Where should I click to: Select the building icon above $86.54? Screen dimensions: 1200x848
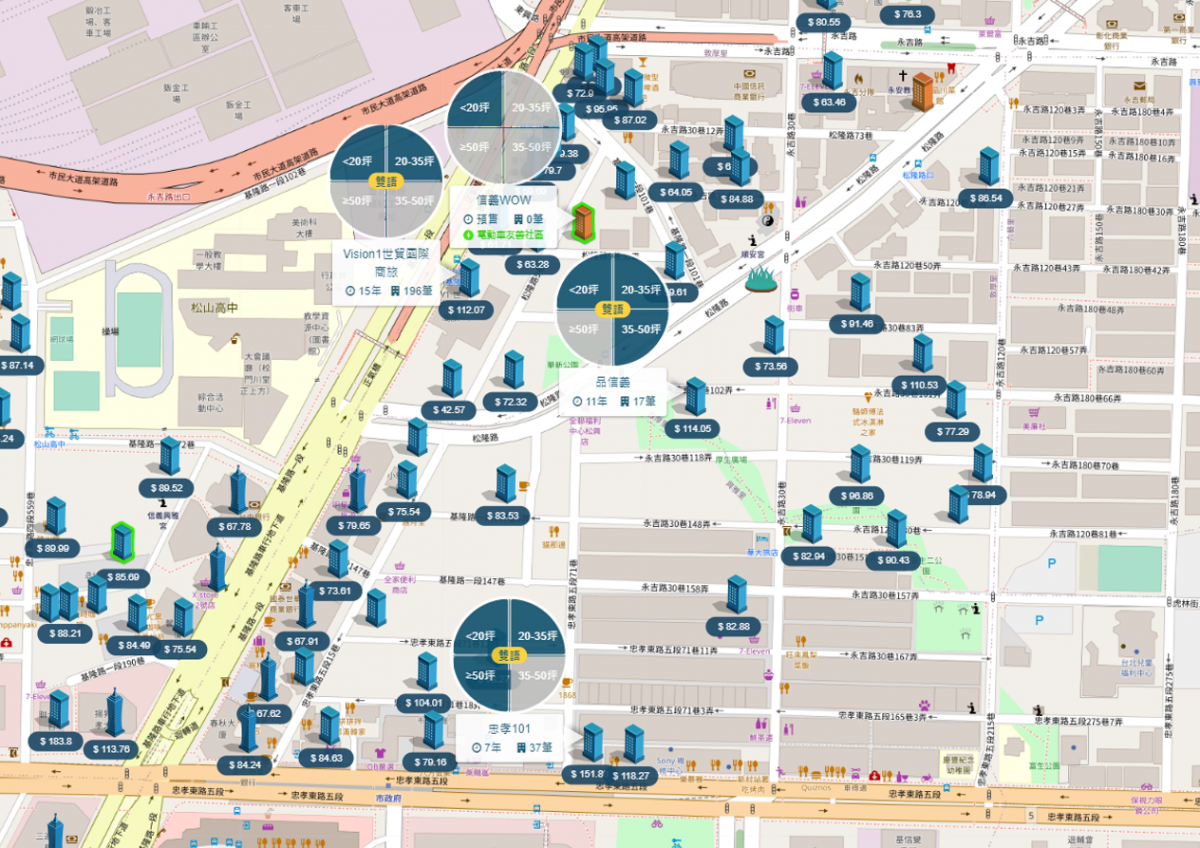tap(989, 166)
